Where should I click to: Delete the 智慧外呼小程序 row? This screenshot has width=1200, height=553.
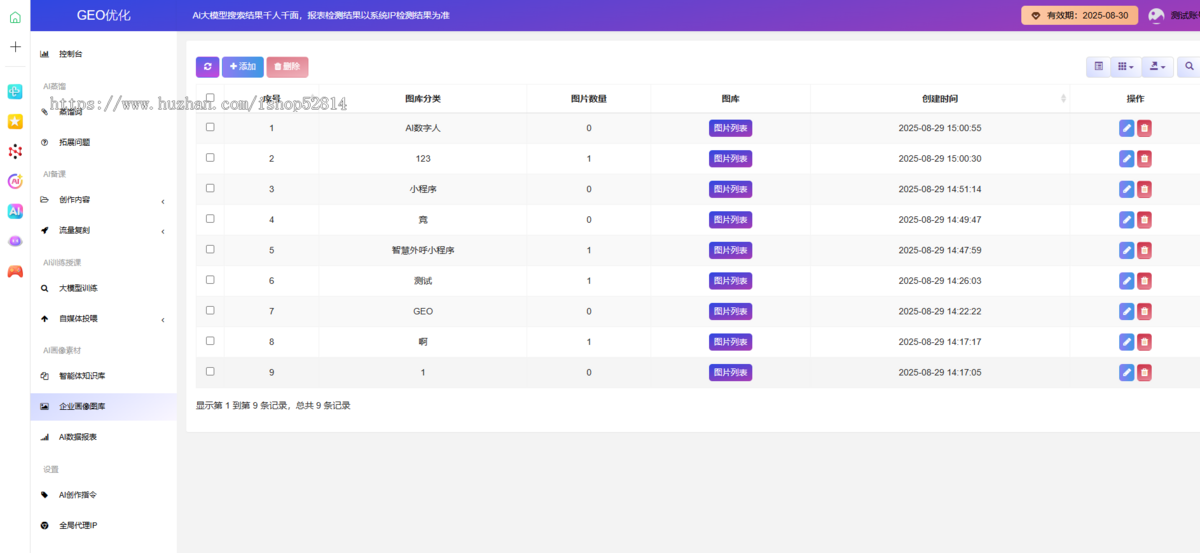click(x=1144, y=250)
